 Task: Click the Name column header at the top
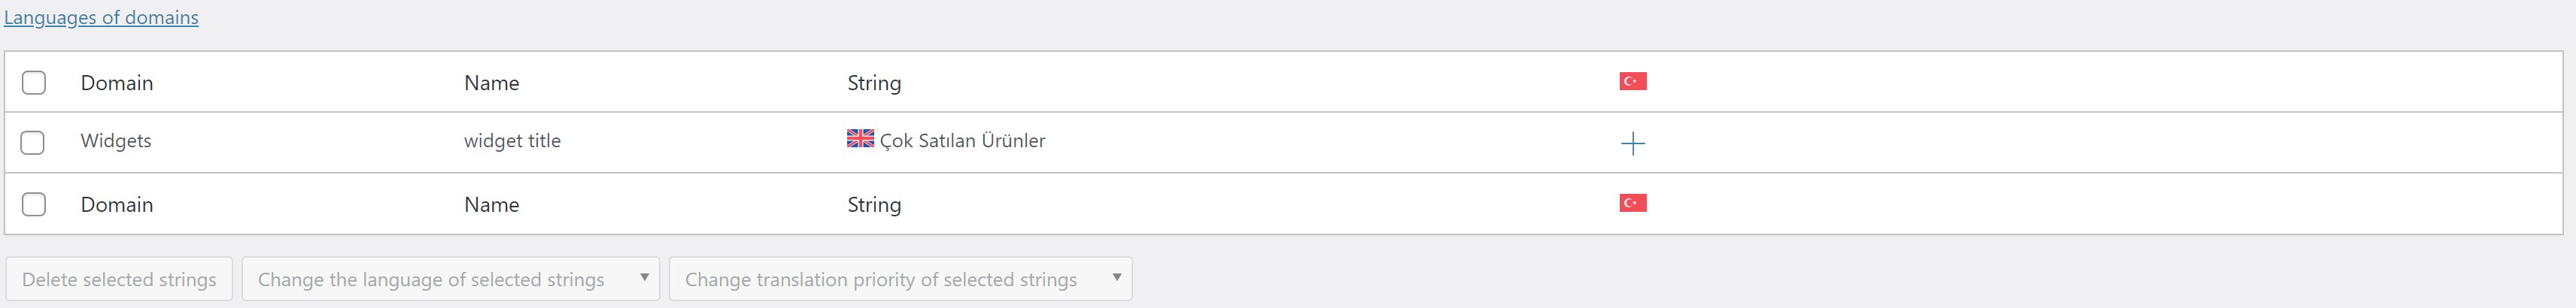click(491, 83)
